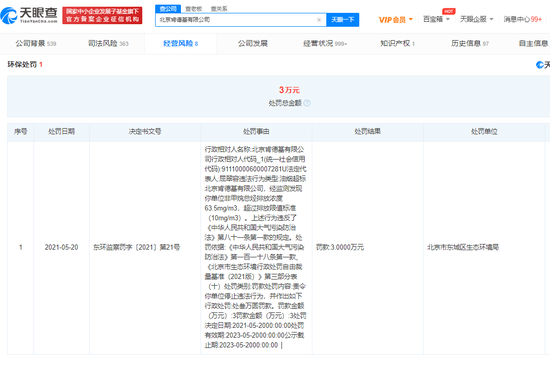Click the date cell 2021-05-20
The width and height of the screenshot is (550, 367).
61,247
